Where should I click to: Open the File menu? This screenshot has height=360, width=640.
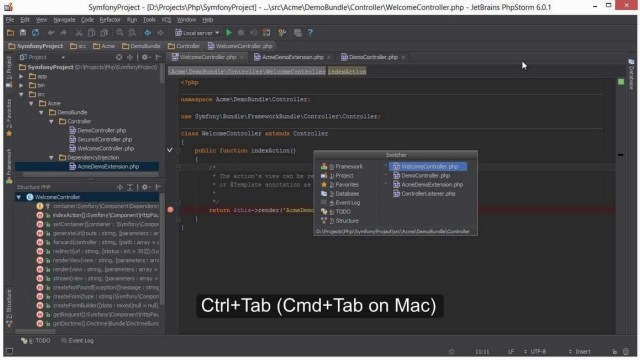click(10, 20)
